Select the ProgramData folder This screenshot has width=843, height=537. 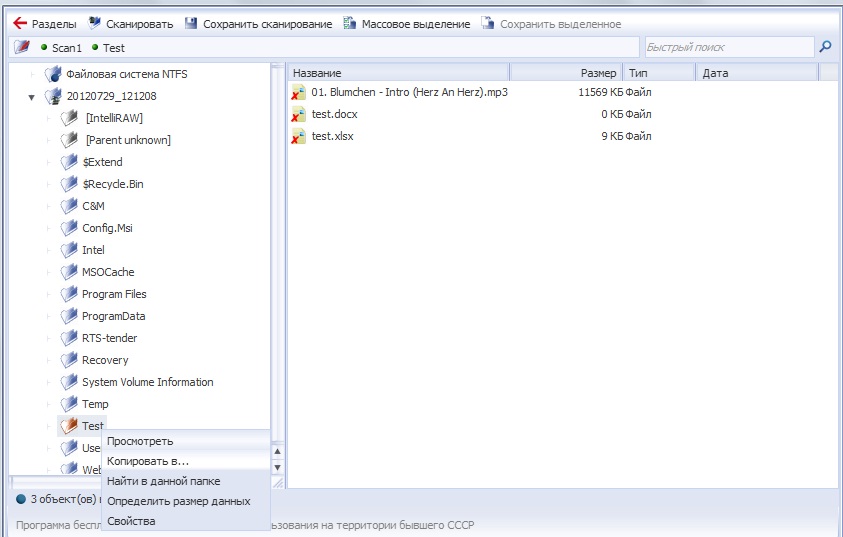(x=113, y=316)
